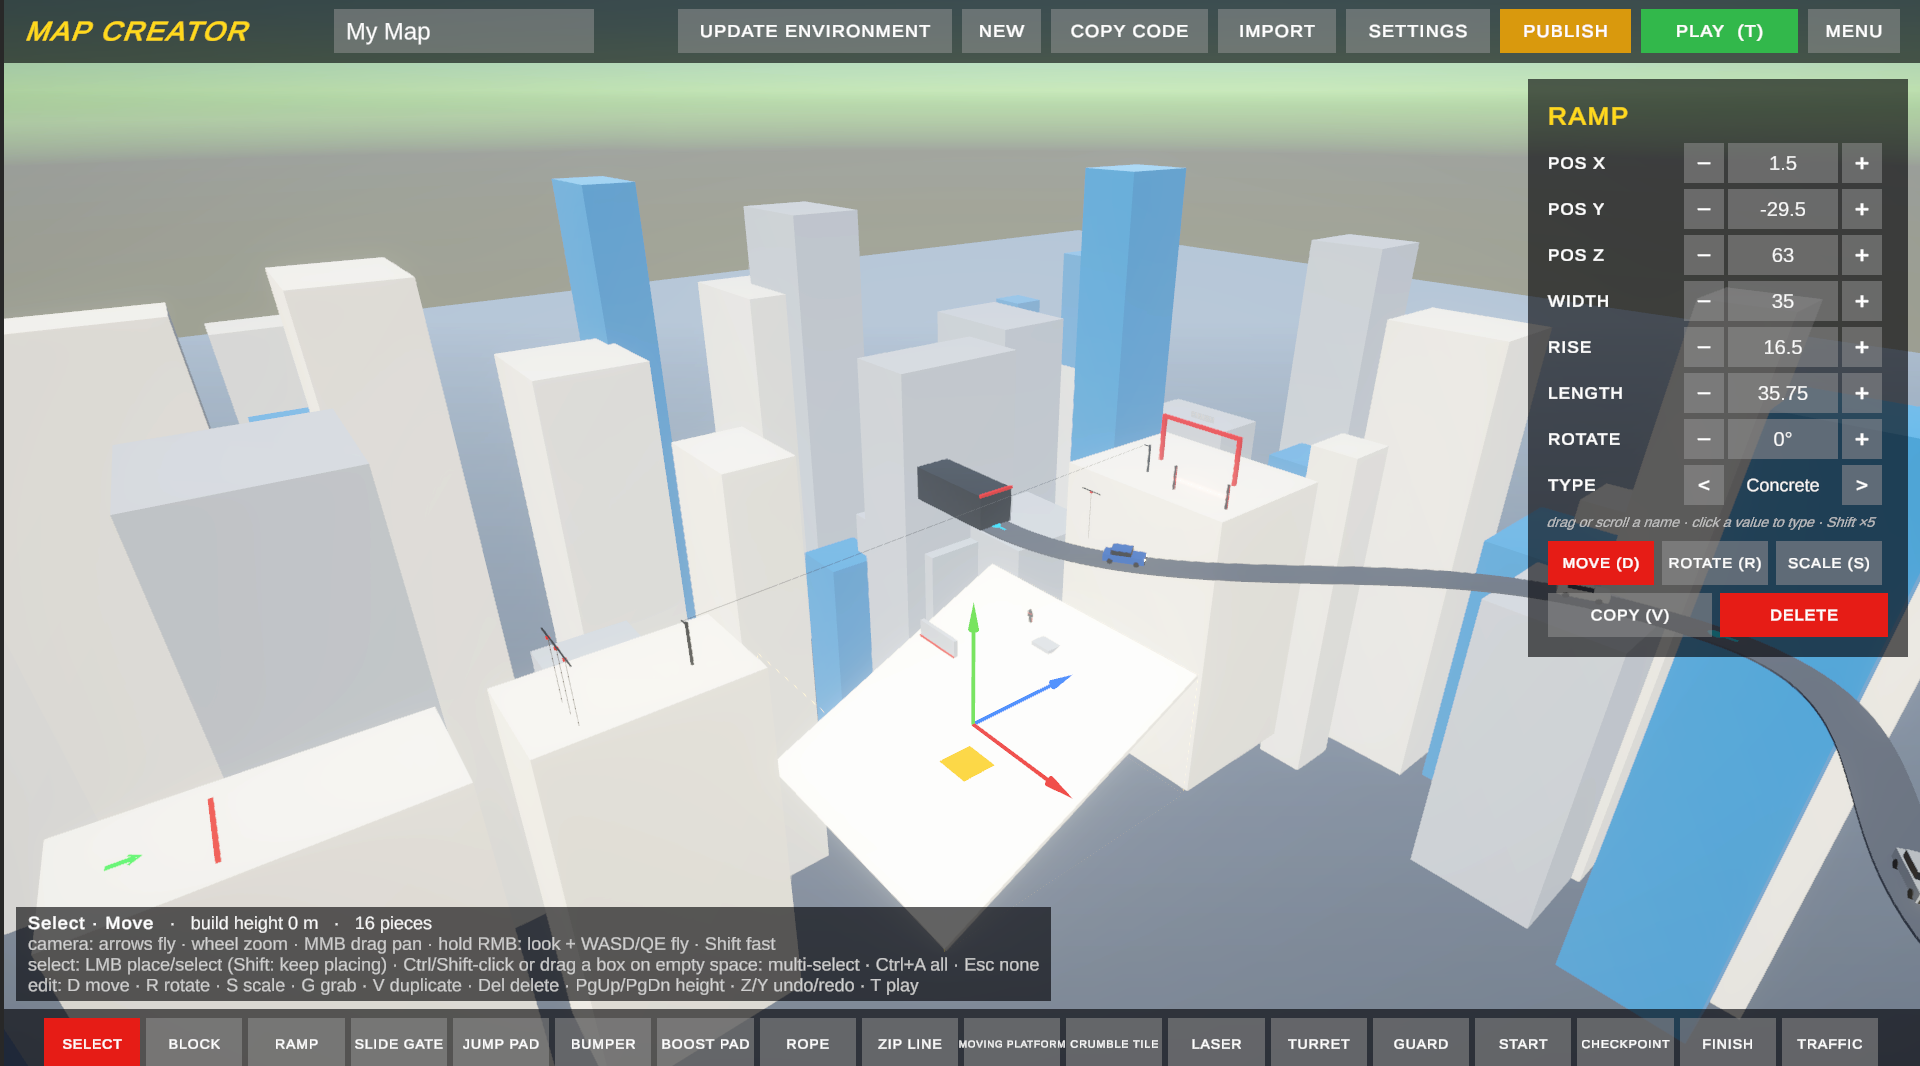Choose the RAMP piece tool
The height and width of the screenshot is (1066, 1920).
tap(296, 1043)
